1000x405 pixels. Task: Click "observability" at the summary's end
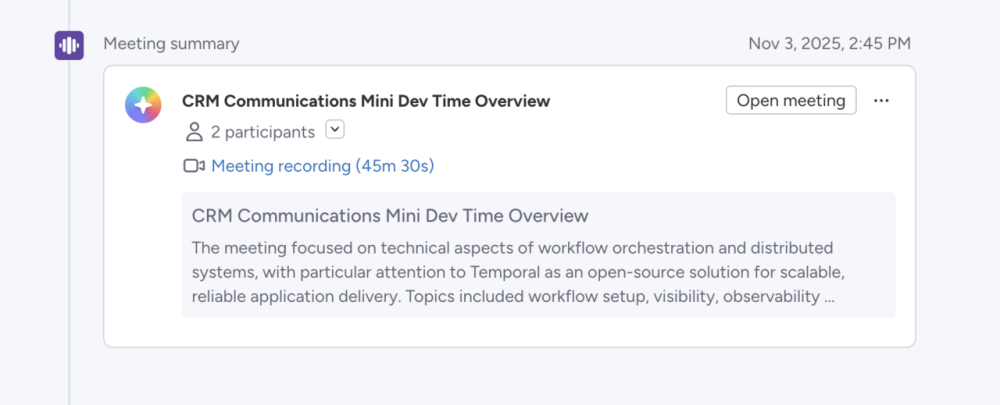click(x=769, y=297)
